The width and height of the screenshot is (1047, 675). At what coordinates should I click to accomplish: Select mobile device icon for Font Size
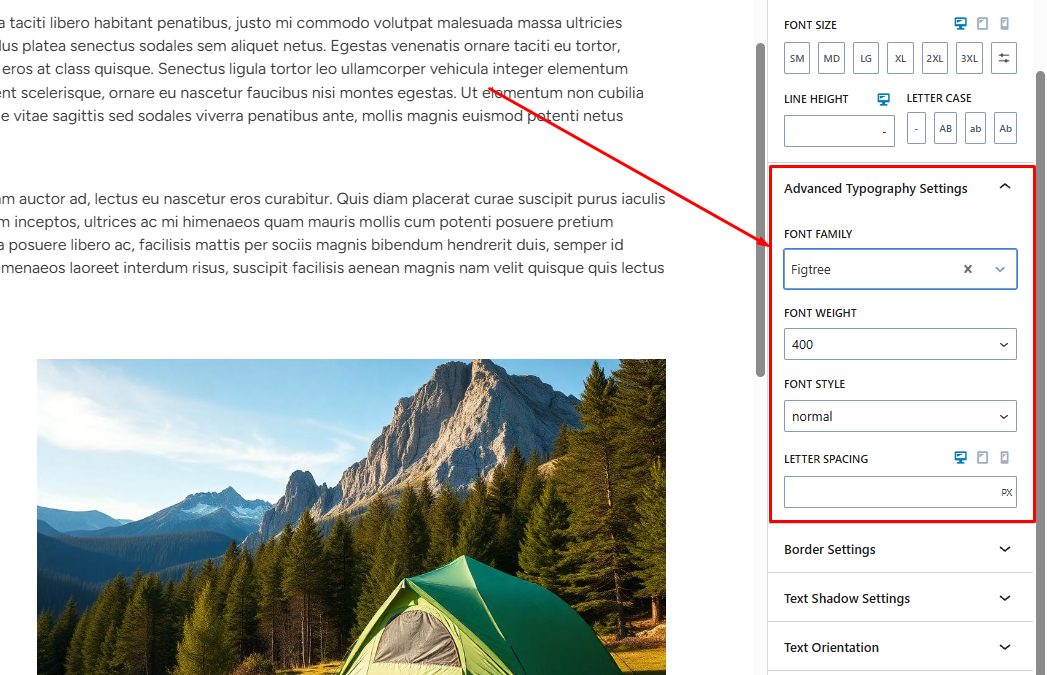(x=1005, y=24)
